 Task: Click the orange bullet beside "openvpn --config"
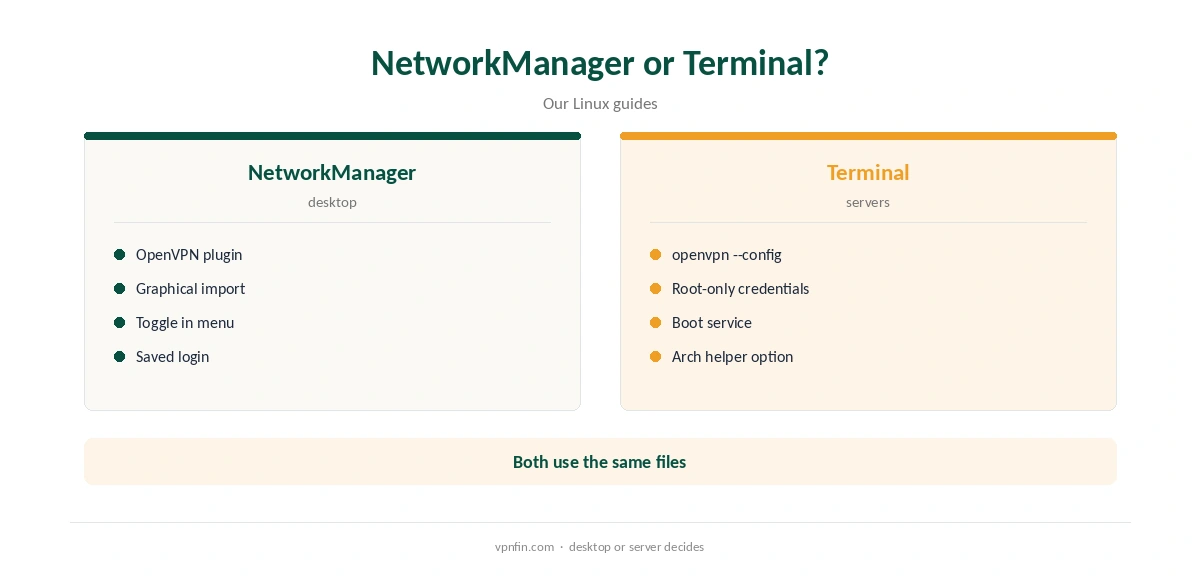(x=656, y=254)
